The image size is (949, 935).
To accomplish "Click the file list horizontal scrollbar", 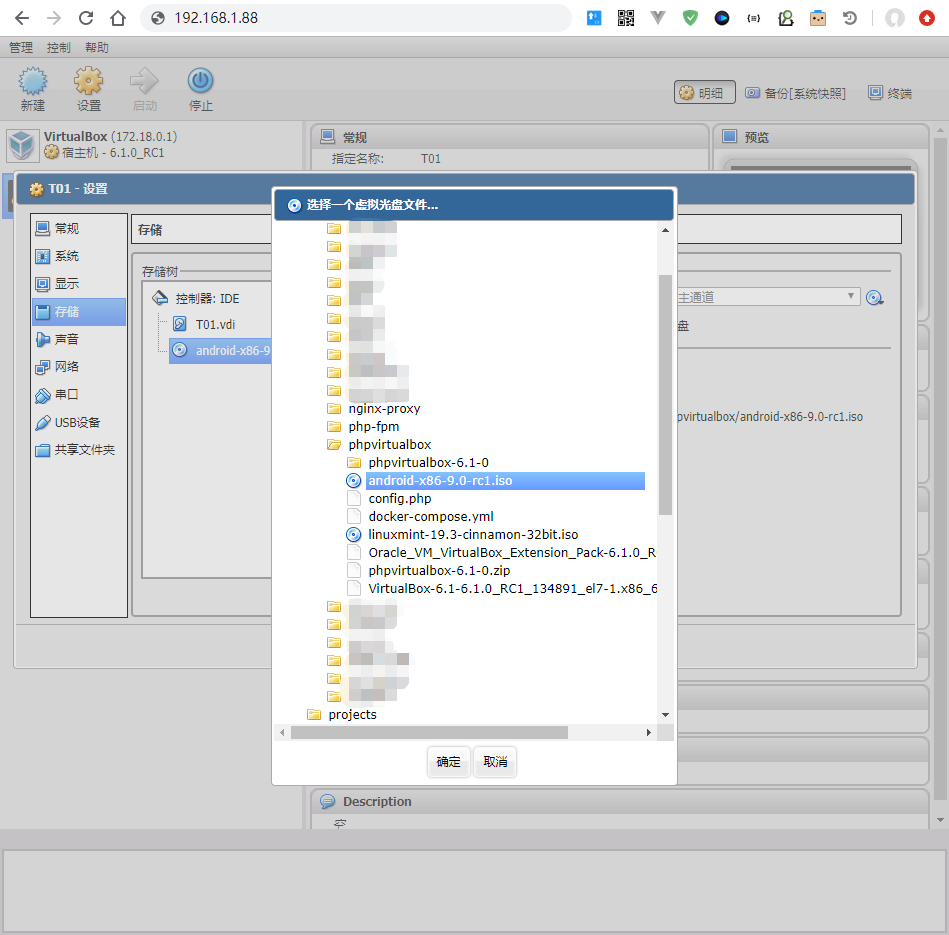I will point(430,733).
